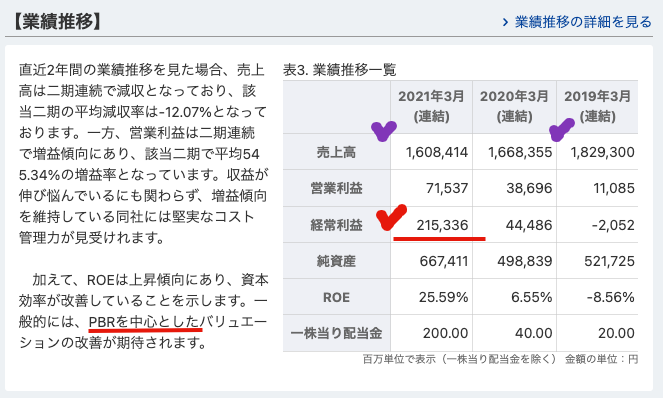
Task: Select net assets 498,839
Action: click(525, 261)
